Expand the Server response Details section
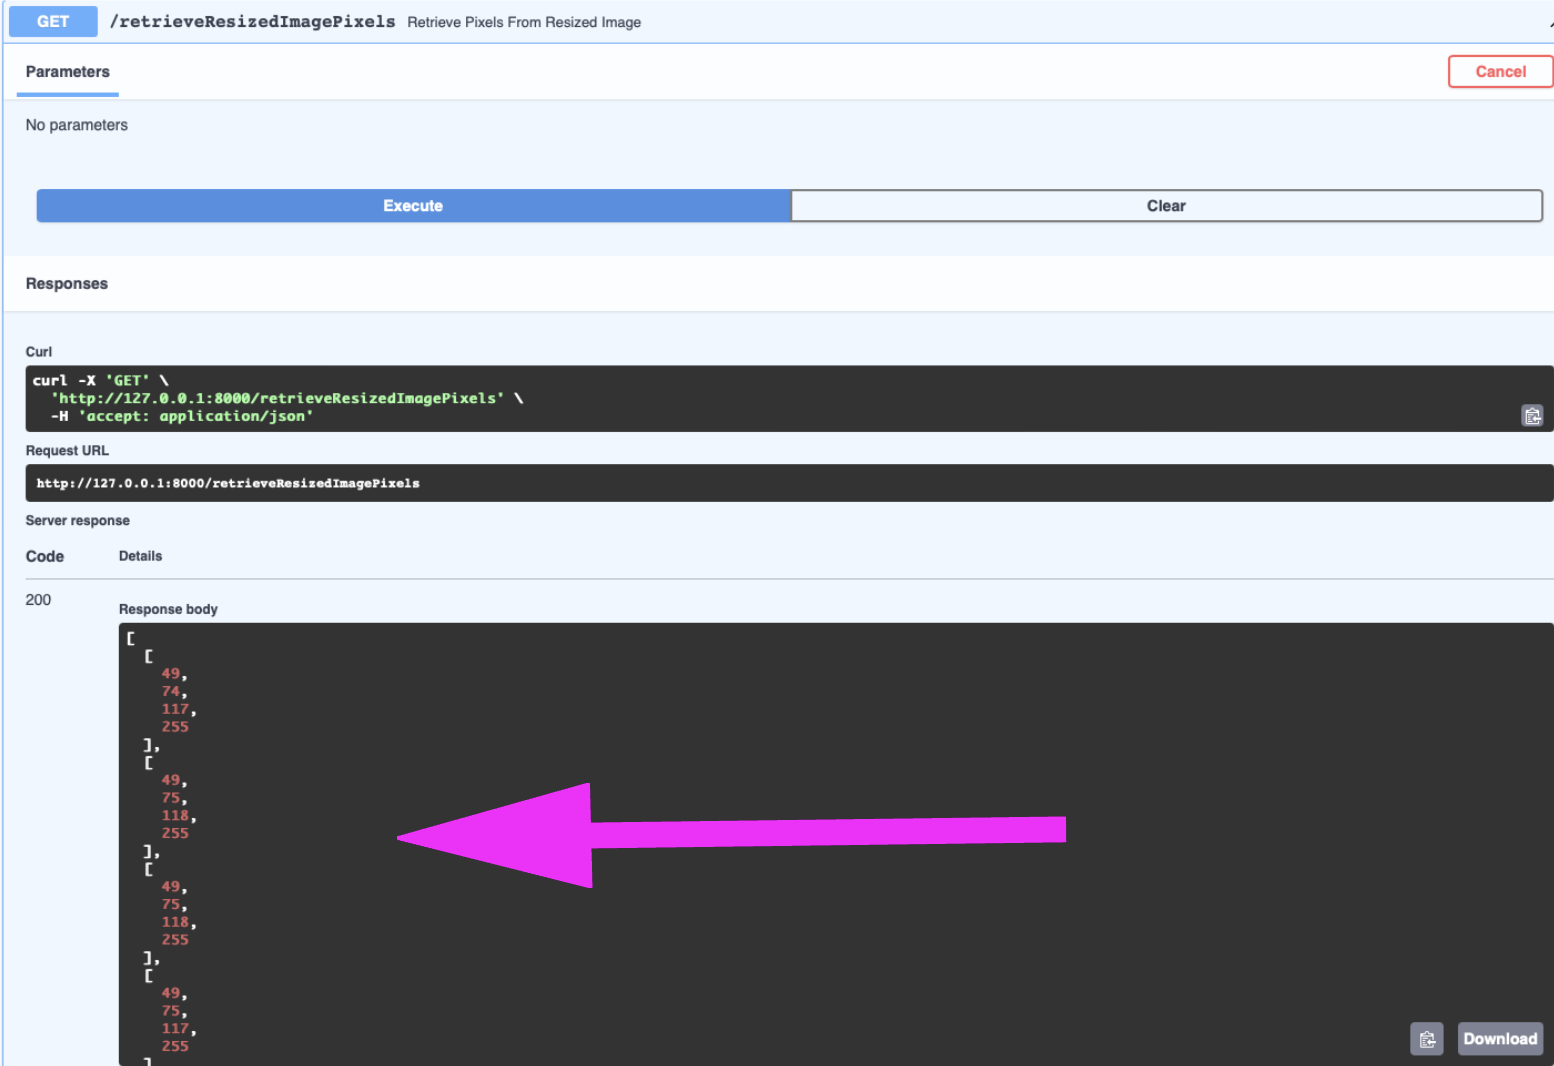1554x1066 pixels. pyautogui.click(x=140, y=556)
